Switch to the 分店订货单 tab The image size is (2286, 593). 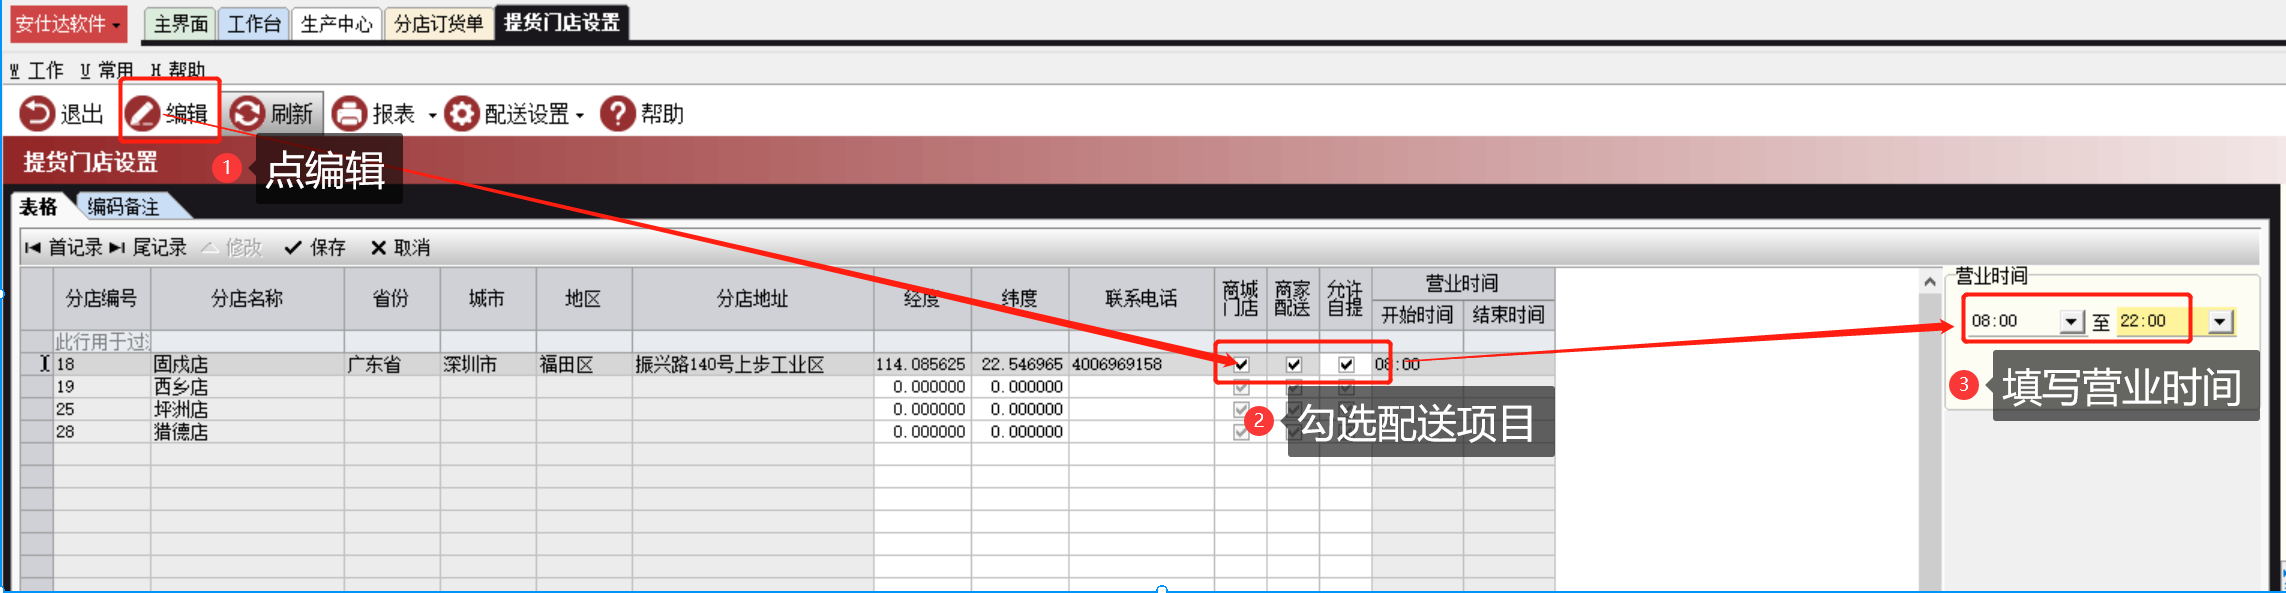coord(438,24)
